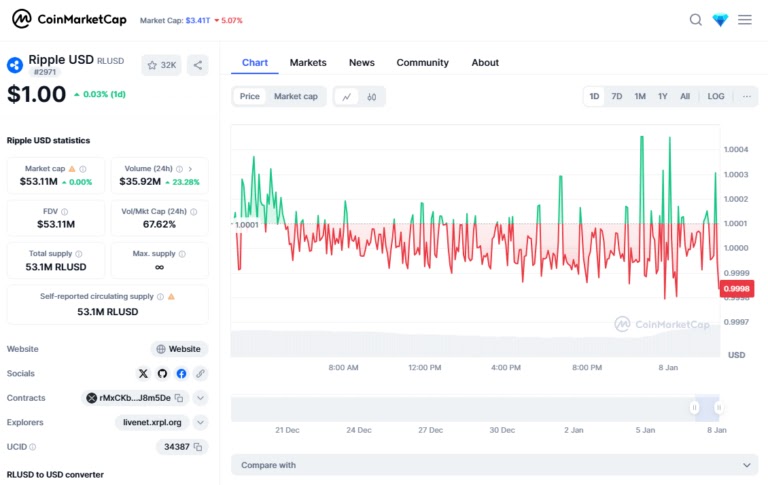Open the Community tab

coord(422,63)
